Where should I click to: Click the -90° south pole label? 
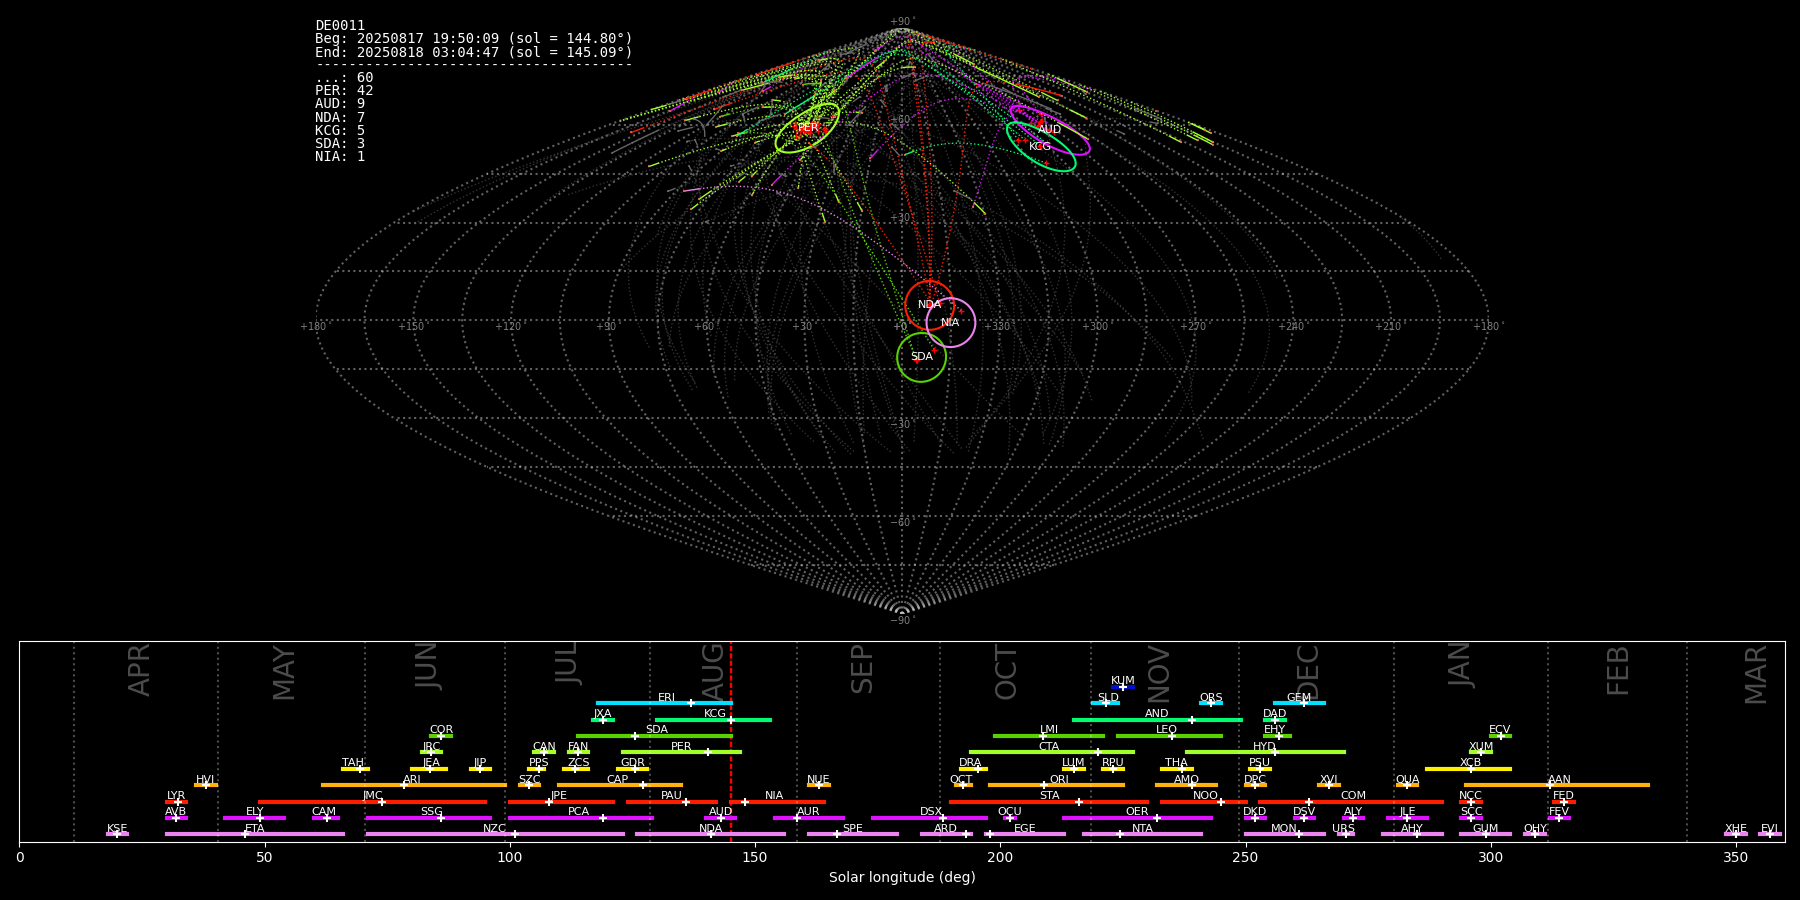902,620
